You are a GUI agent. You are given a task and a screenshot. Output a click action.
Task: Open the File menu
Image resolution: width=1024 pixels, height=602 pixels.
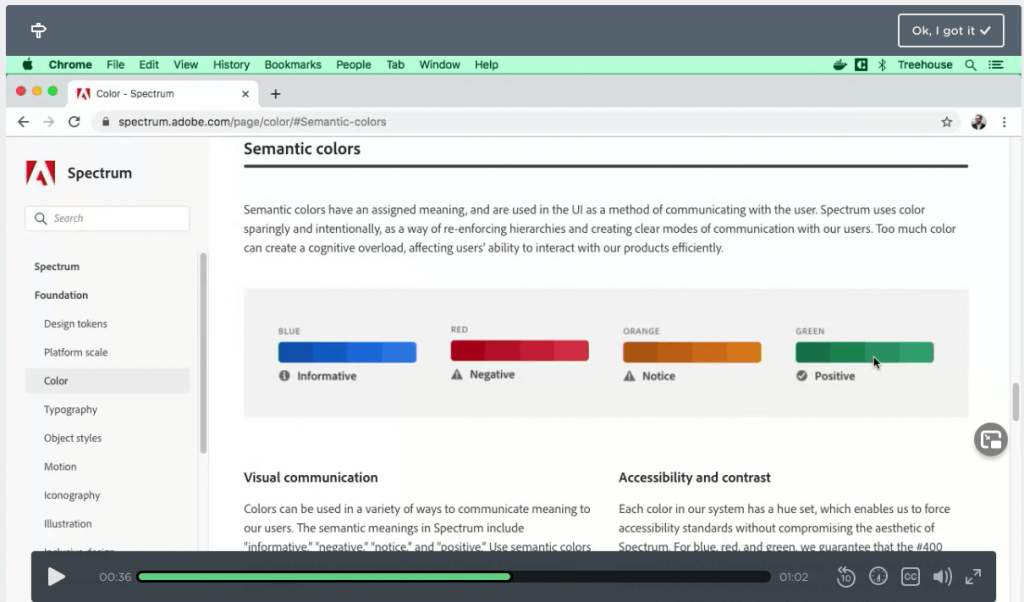tap(116, 65)
